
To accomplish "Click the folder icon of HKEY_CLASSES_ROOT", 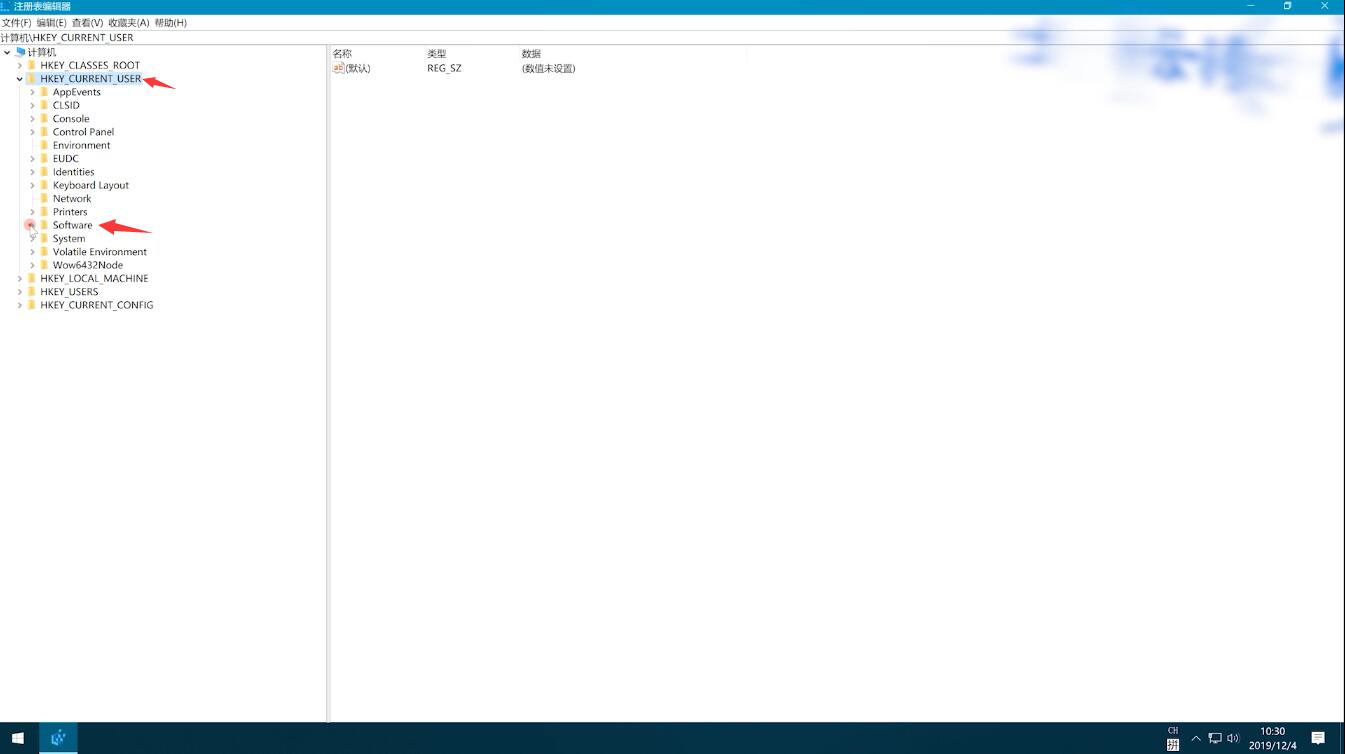I will tap(32, 65).
